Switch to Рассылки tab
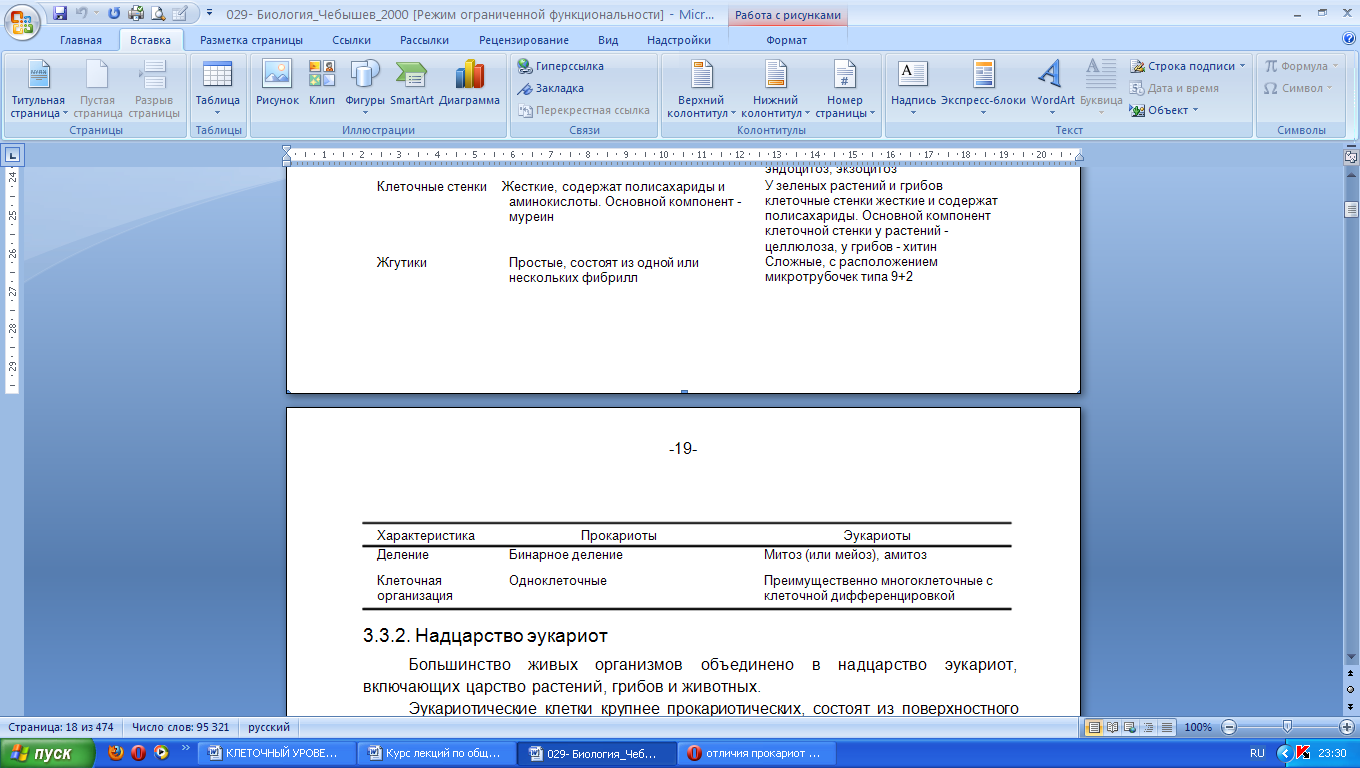 click(424, 40)
